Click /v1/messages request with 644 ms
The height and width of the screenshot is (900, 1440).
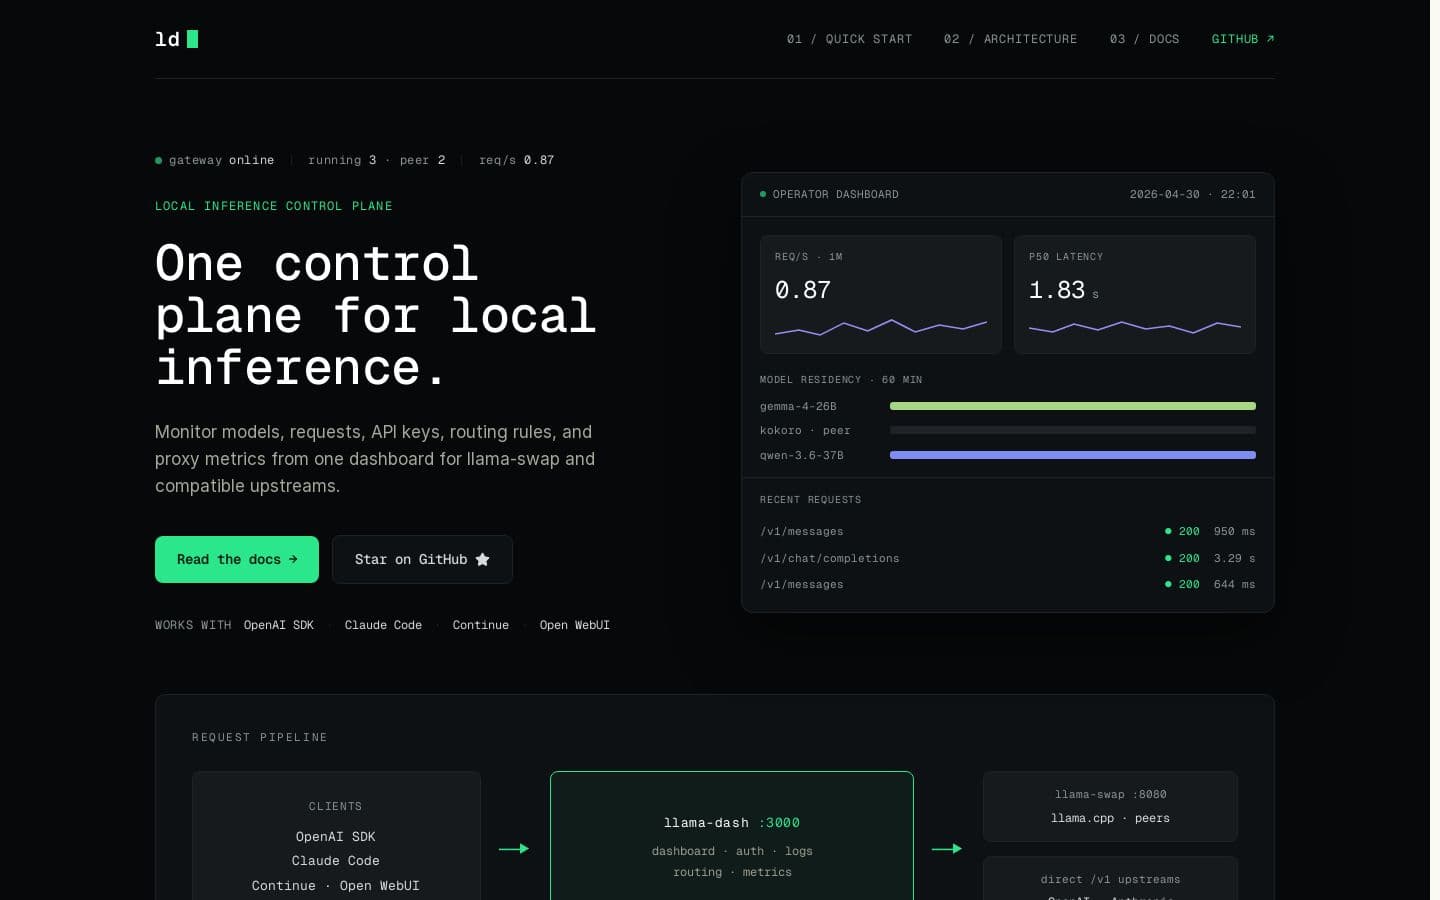tap(1008, 584)
